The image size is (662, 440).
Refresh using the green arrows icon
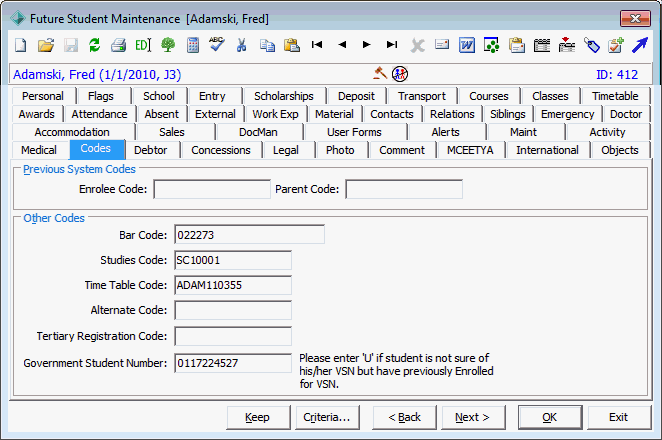(95, 45)
